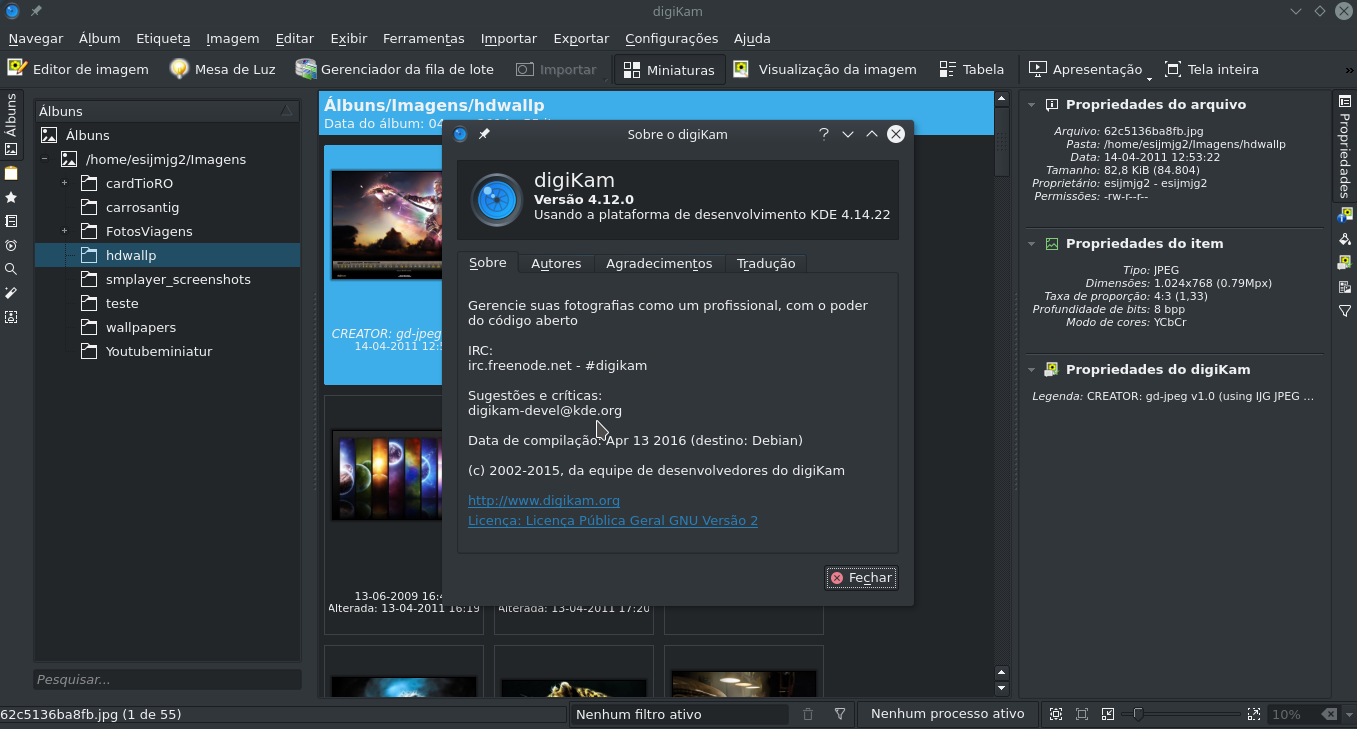Screen dimensions: 1357x729
Task: Open the colors bucket icon on right sidebar
Action: [1345, 239]
